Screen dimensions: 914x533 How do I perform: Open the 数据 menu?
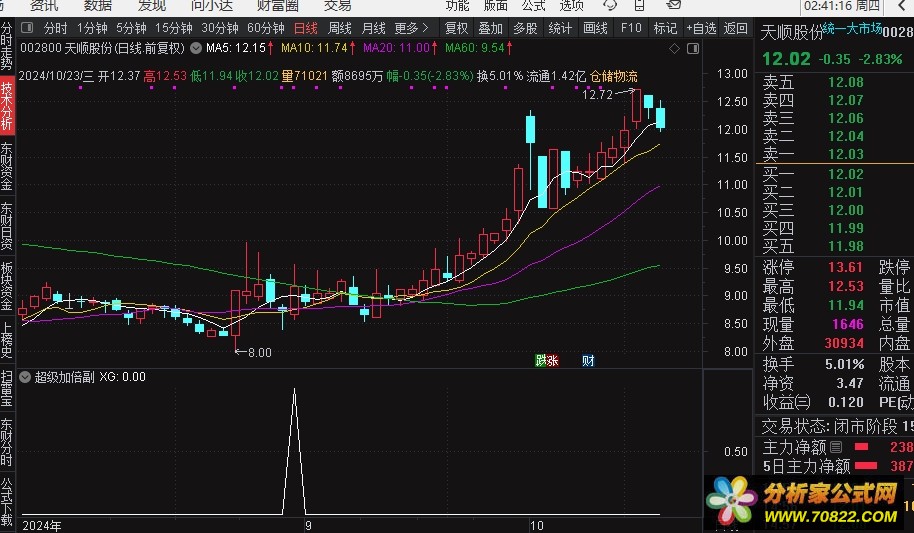point(98,5)
